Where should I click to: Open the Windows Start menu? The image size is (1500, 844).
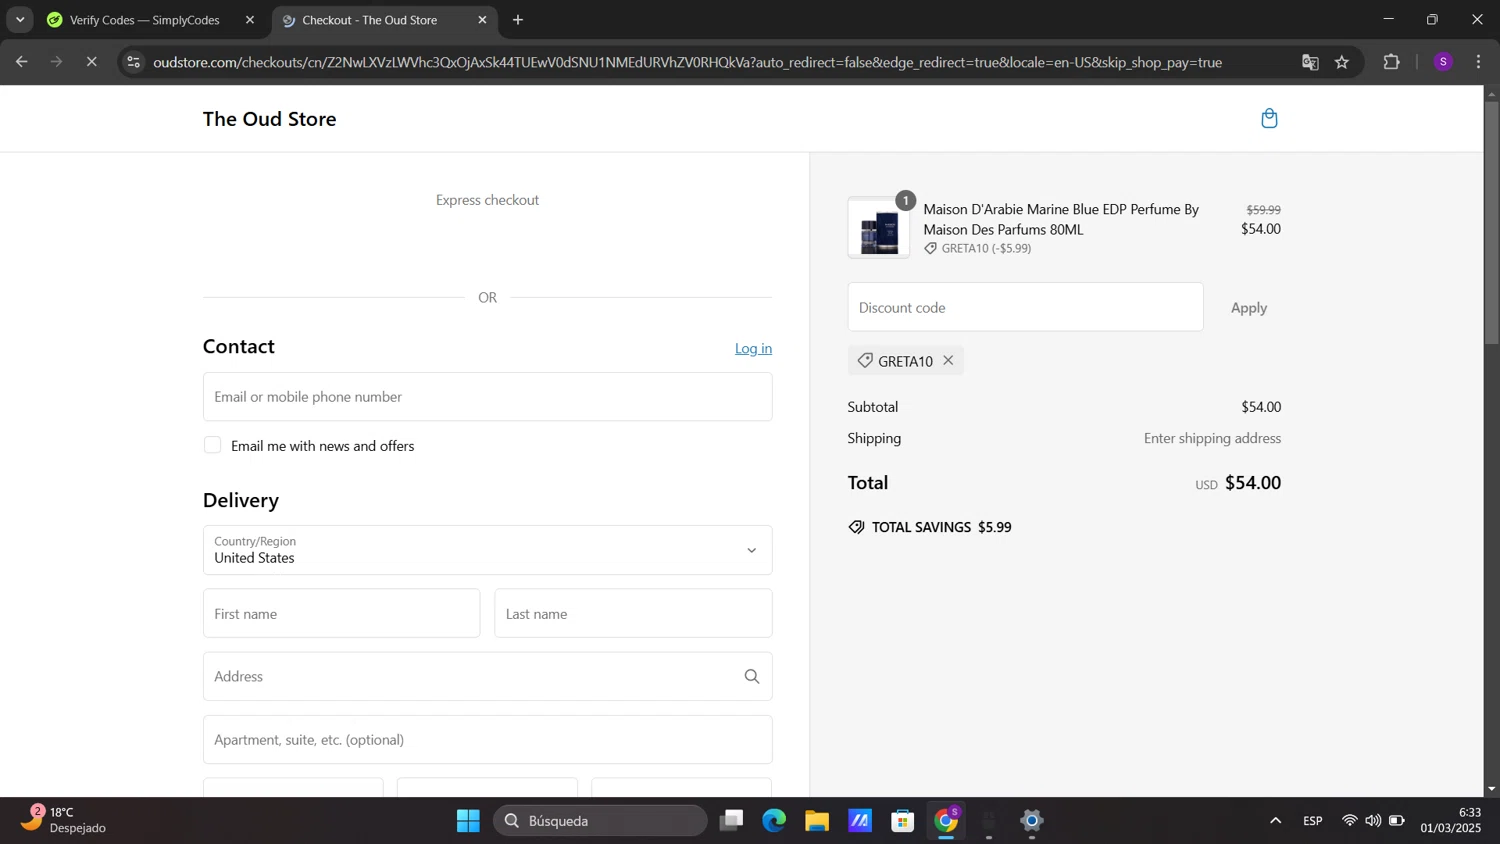pyautogui.click(x=468, y=821)
